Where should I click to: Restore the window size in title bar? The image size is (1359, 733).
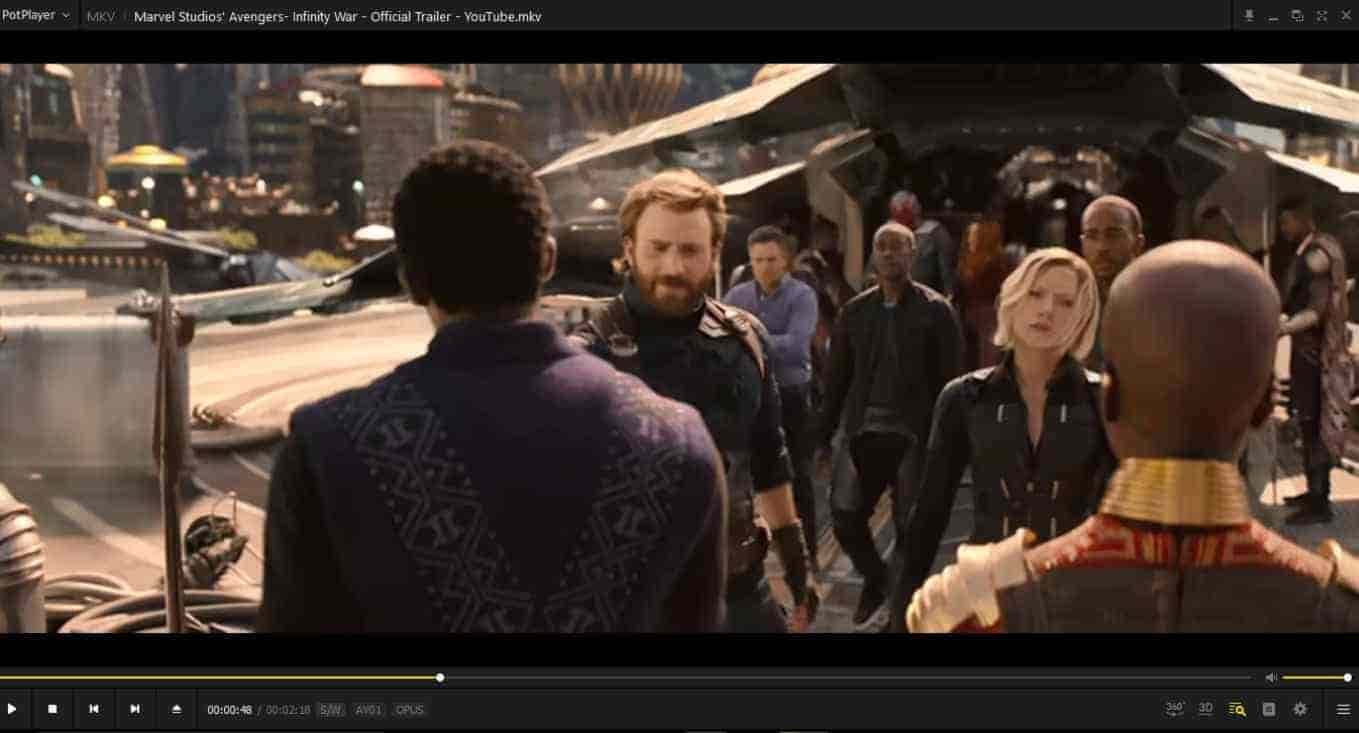click(x=1297, y=16)
